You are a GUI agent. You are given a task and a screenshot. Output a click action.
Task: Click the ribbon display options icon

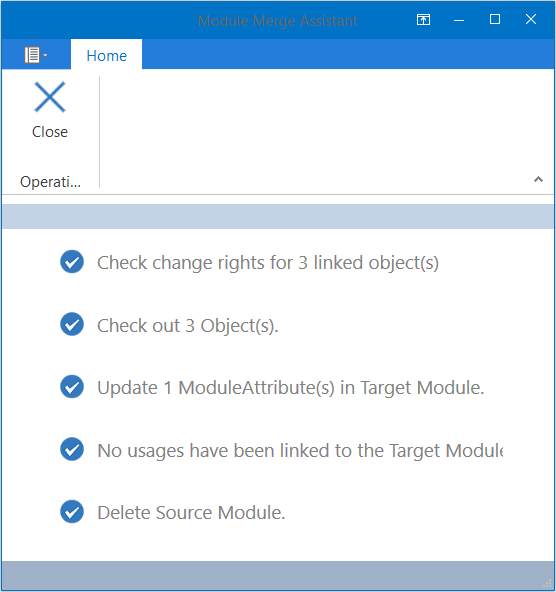click(x=423, y=19)
